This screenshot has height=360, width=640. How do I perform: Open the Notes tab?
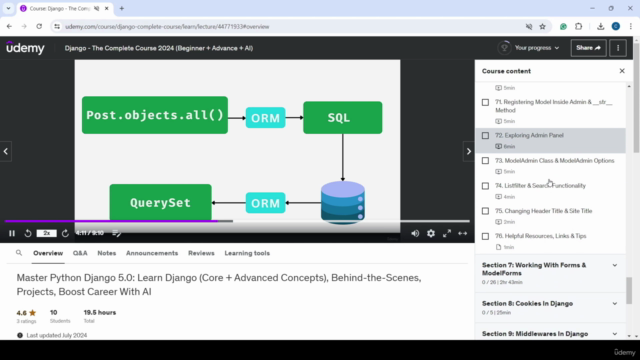point(107,253)
